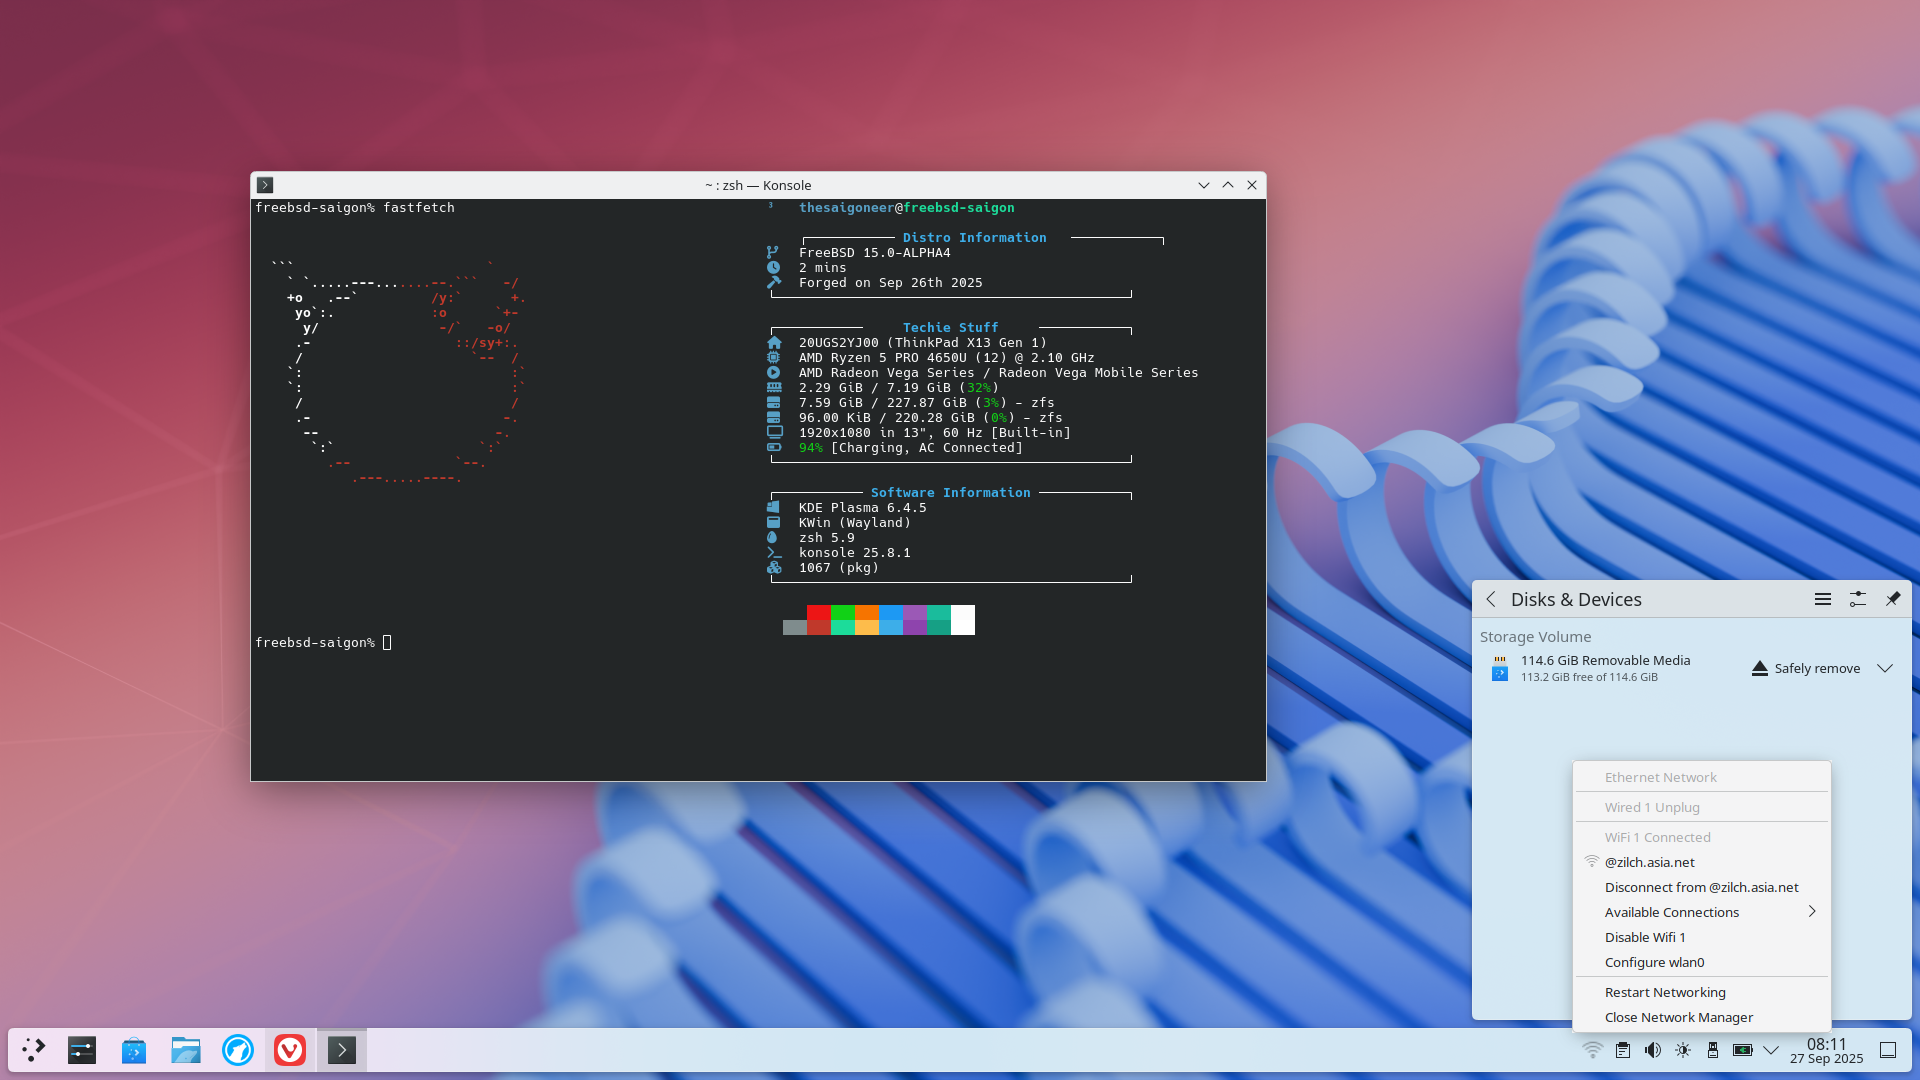Select Configure wlan0 in network menu
1920x1080 pixels.
coord(1654,962)
